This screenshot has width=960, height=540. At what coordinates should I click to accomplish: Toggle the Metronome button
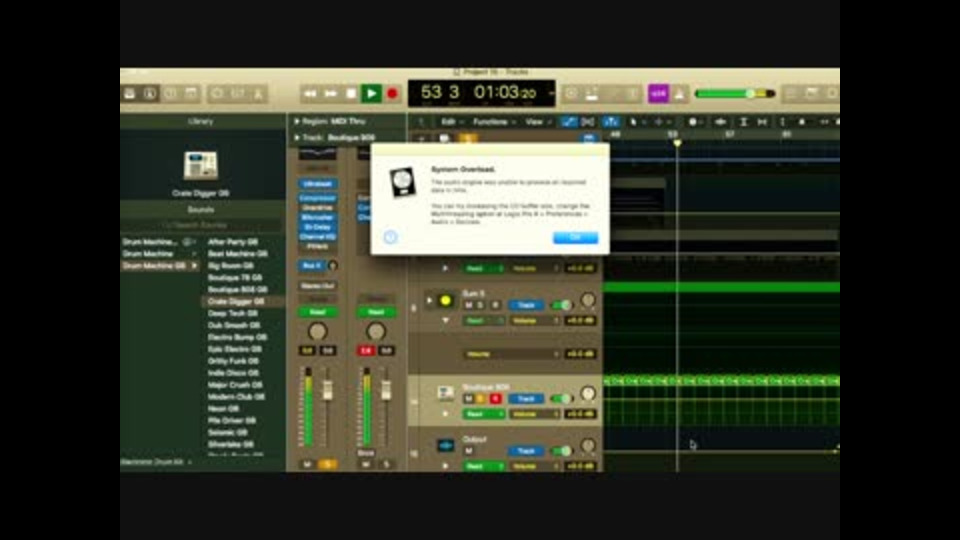tap(679, 94)
